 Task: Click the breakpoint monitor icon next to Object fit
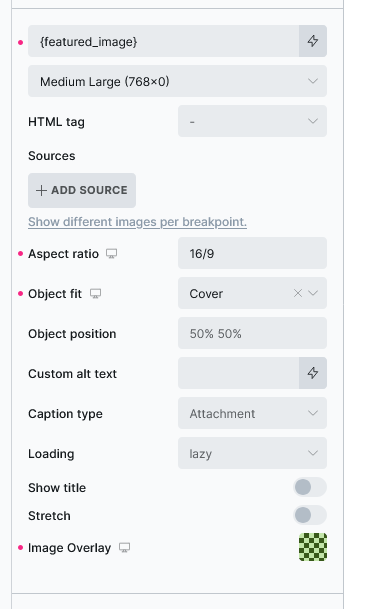[x=96, y=294]
